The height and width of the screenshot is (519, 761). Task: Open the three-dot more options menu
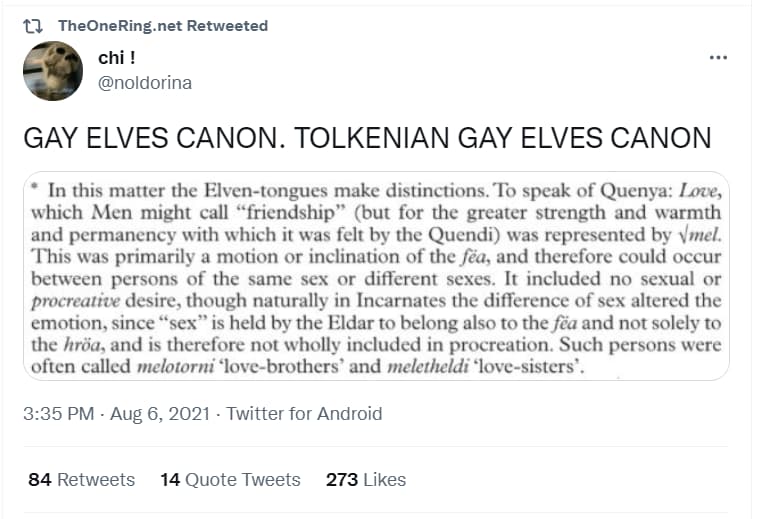pyautogui.click(x=718, y=58)
